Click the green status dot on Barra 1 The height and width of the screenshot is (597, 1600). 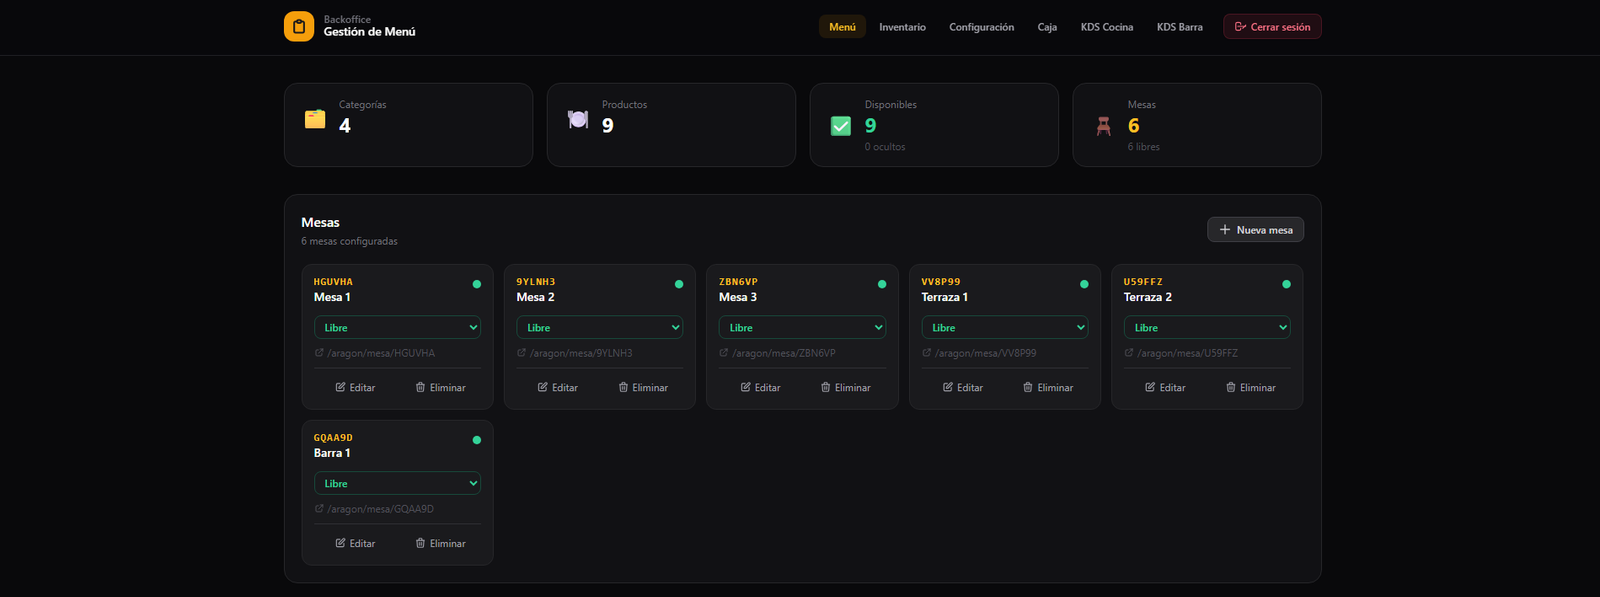(477, 440)
